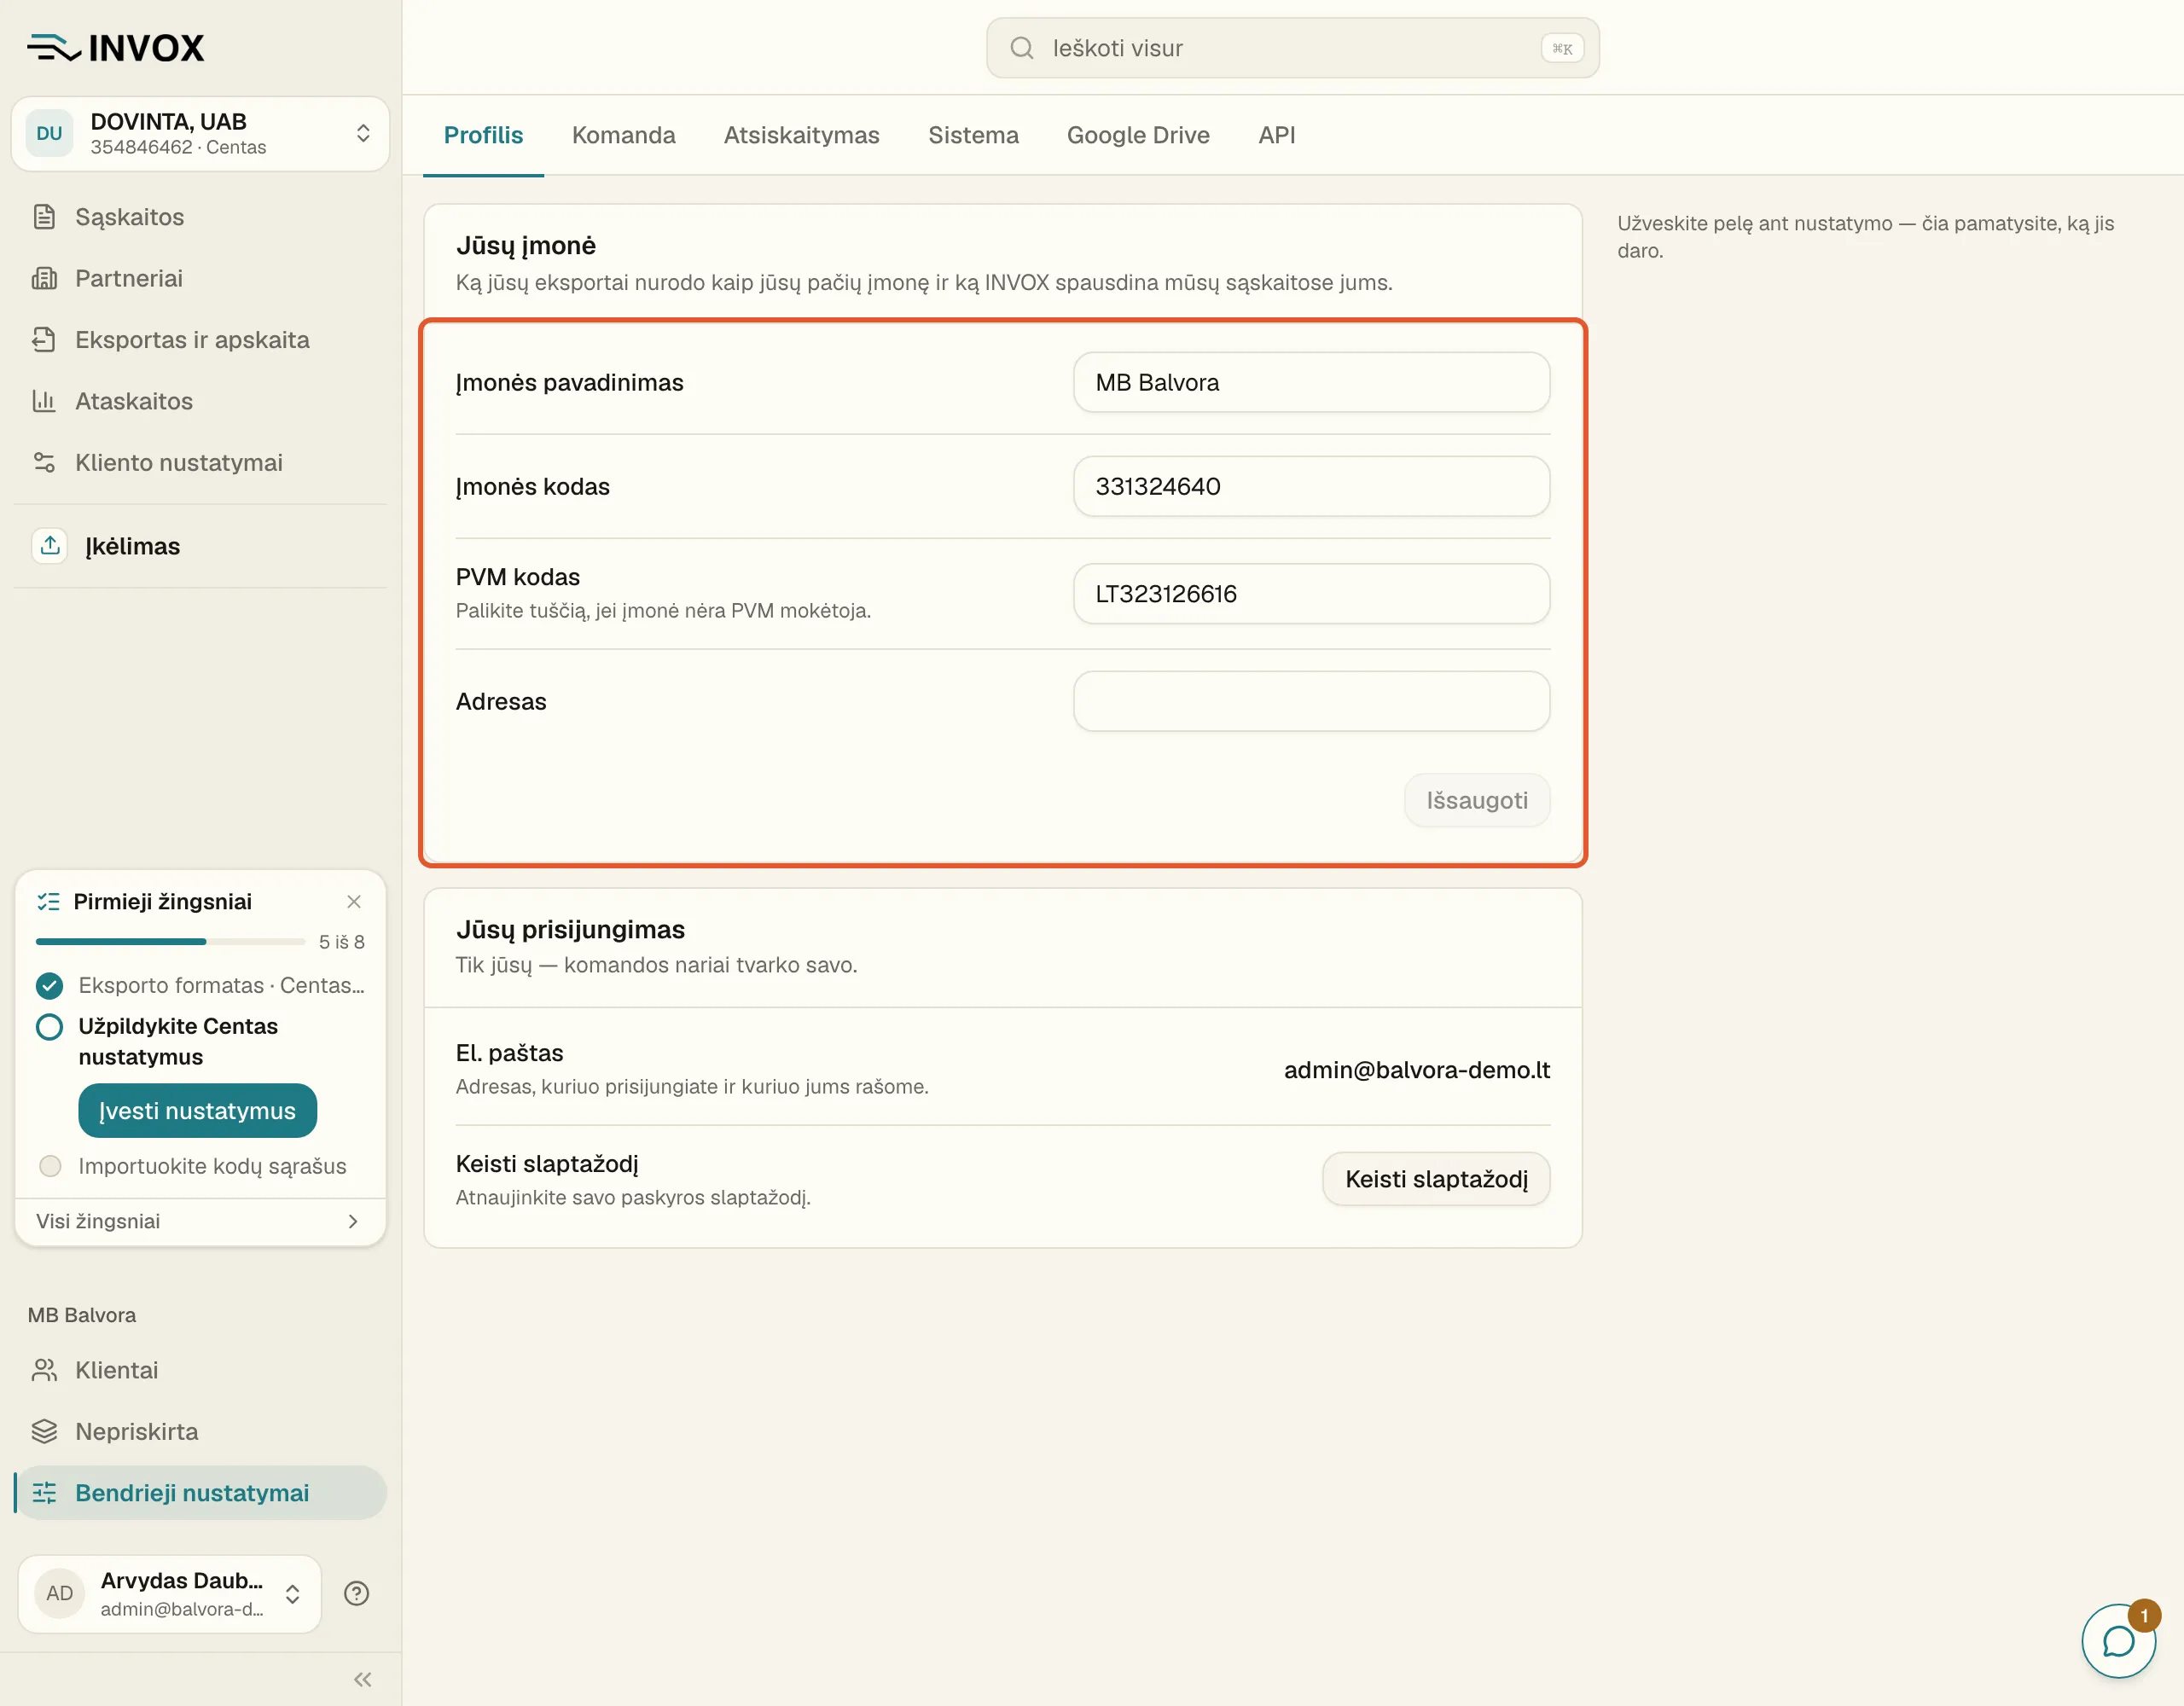Collapse the sidebar with double chevron
Image resolution: width=2184 pixels, height=1706 pixels.
(363, 1680)
